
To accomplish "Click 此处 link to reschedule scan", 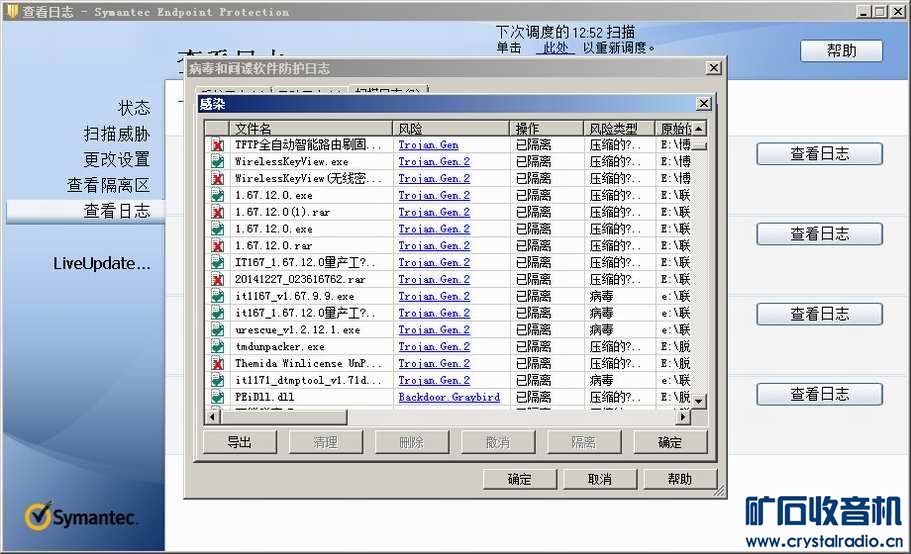I will click(x=555, y=48).
